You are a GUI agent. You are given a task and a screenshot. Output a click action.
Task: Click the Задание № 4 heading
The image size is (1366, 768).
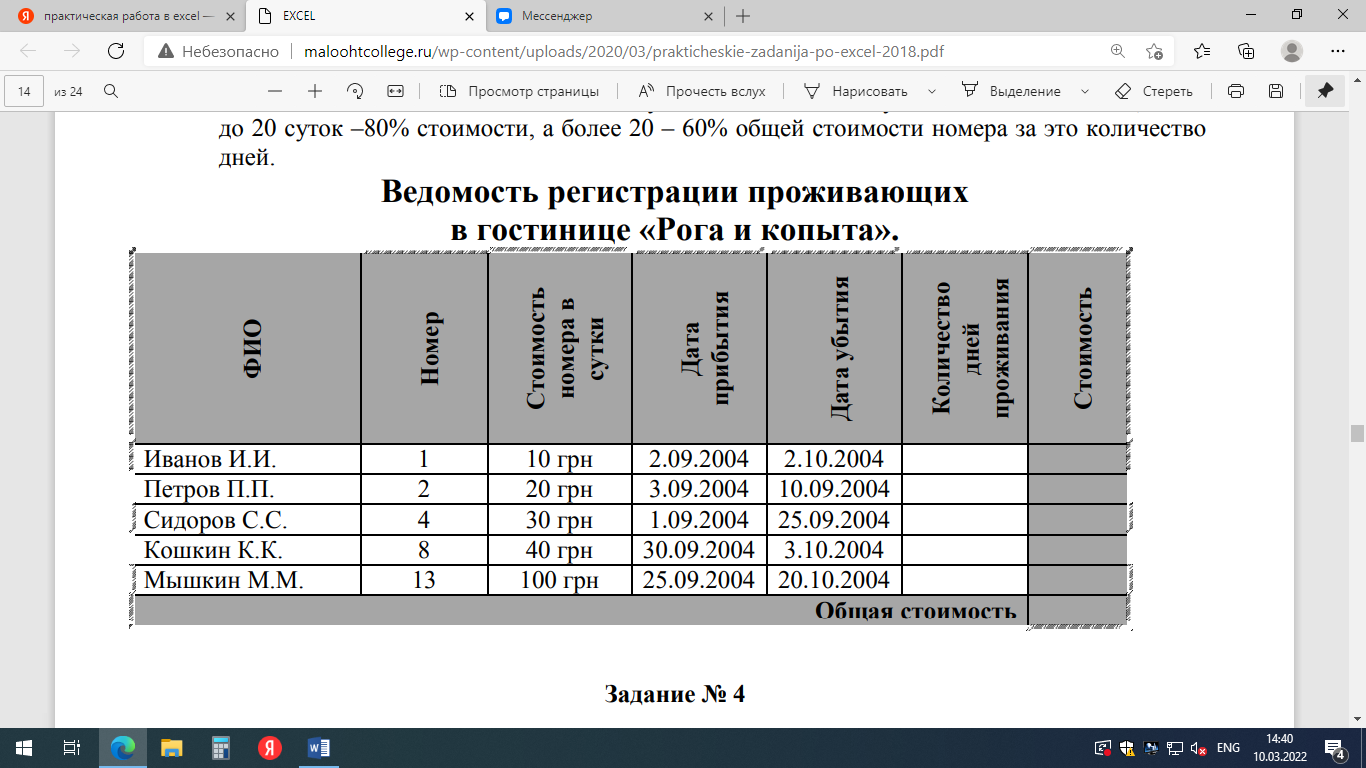[x=675, y=694]
